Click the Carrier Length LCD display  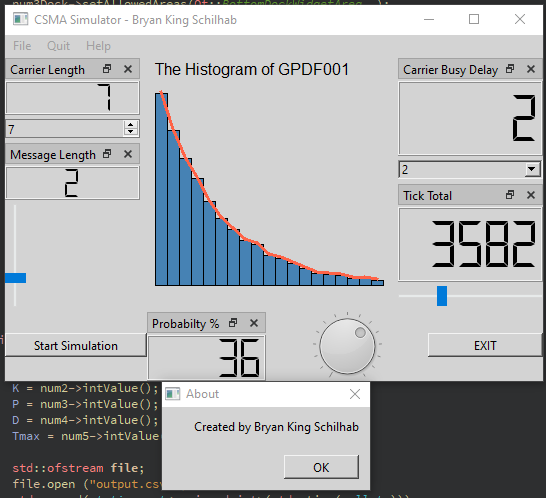[72, 98]
